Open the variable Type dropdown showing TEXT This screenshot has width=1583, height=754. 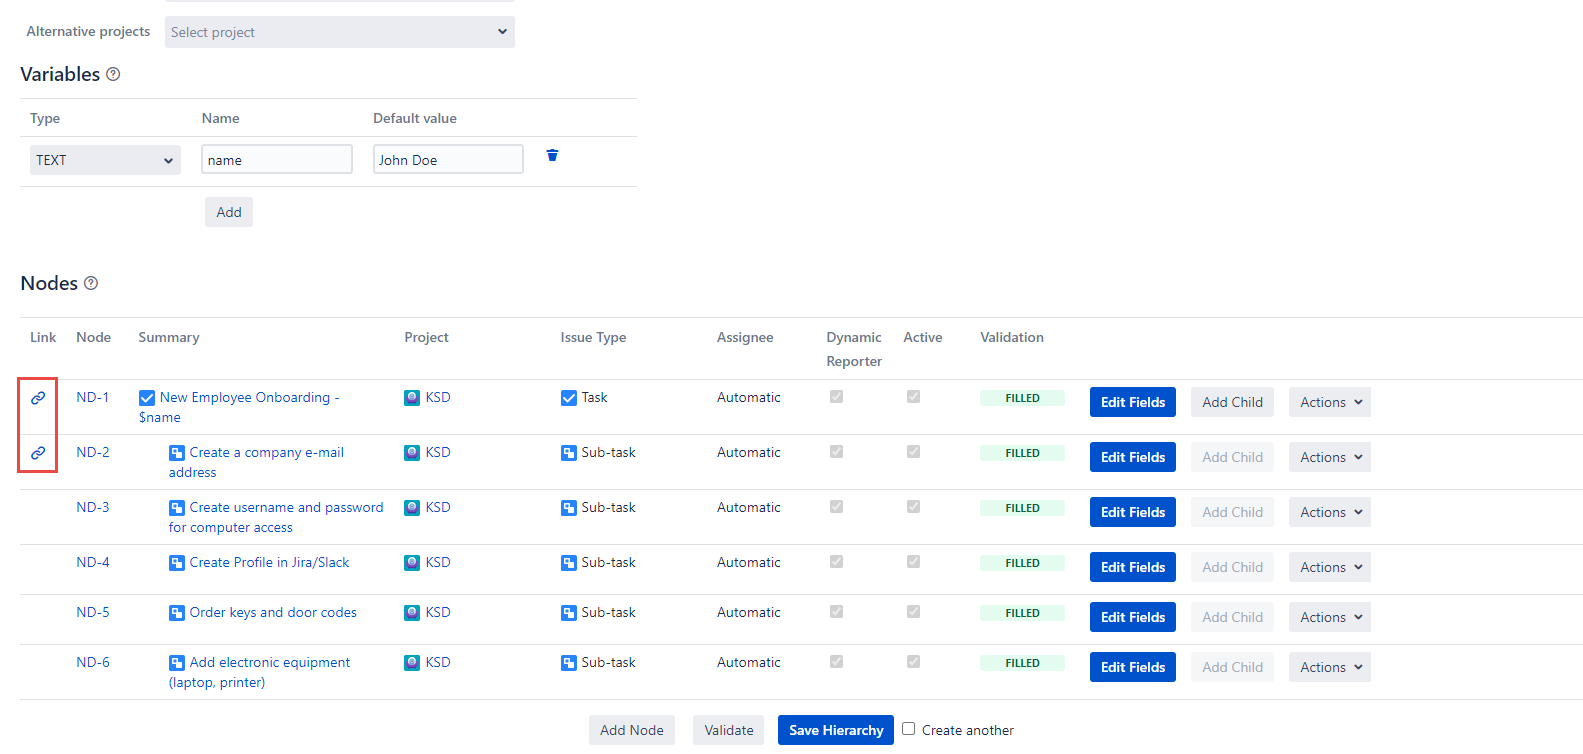(x=105, y=160)
